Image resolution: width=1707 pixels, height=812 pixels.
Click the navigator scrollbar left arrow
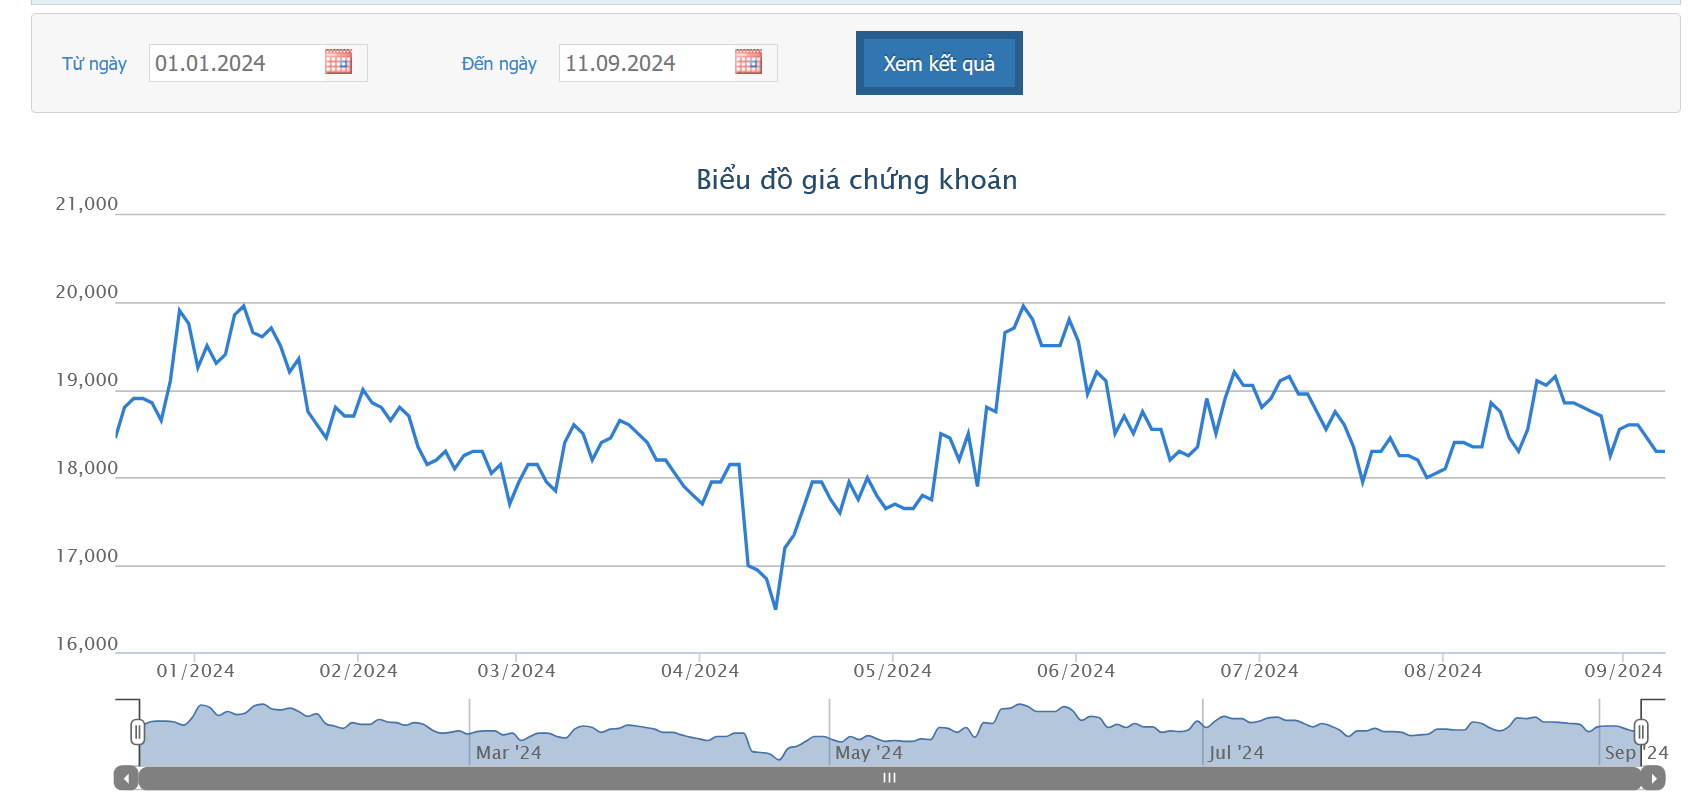(x=126, y=778)
